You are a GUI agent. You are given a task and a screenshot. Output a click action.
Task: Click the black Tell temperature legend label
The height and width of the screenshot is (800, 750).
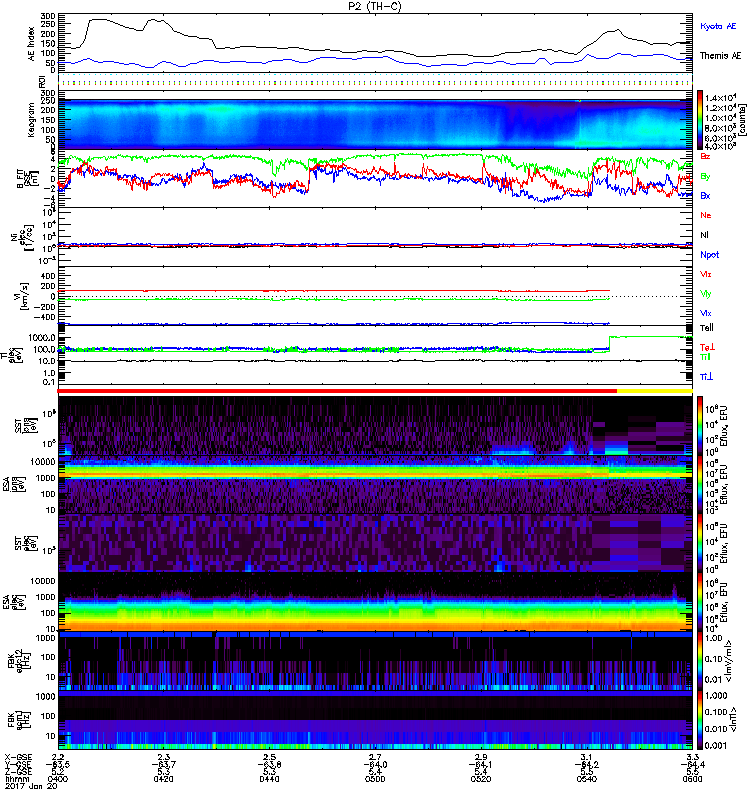click(707, 328)
